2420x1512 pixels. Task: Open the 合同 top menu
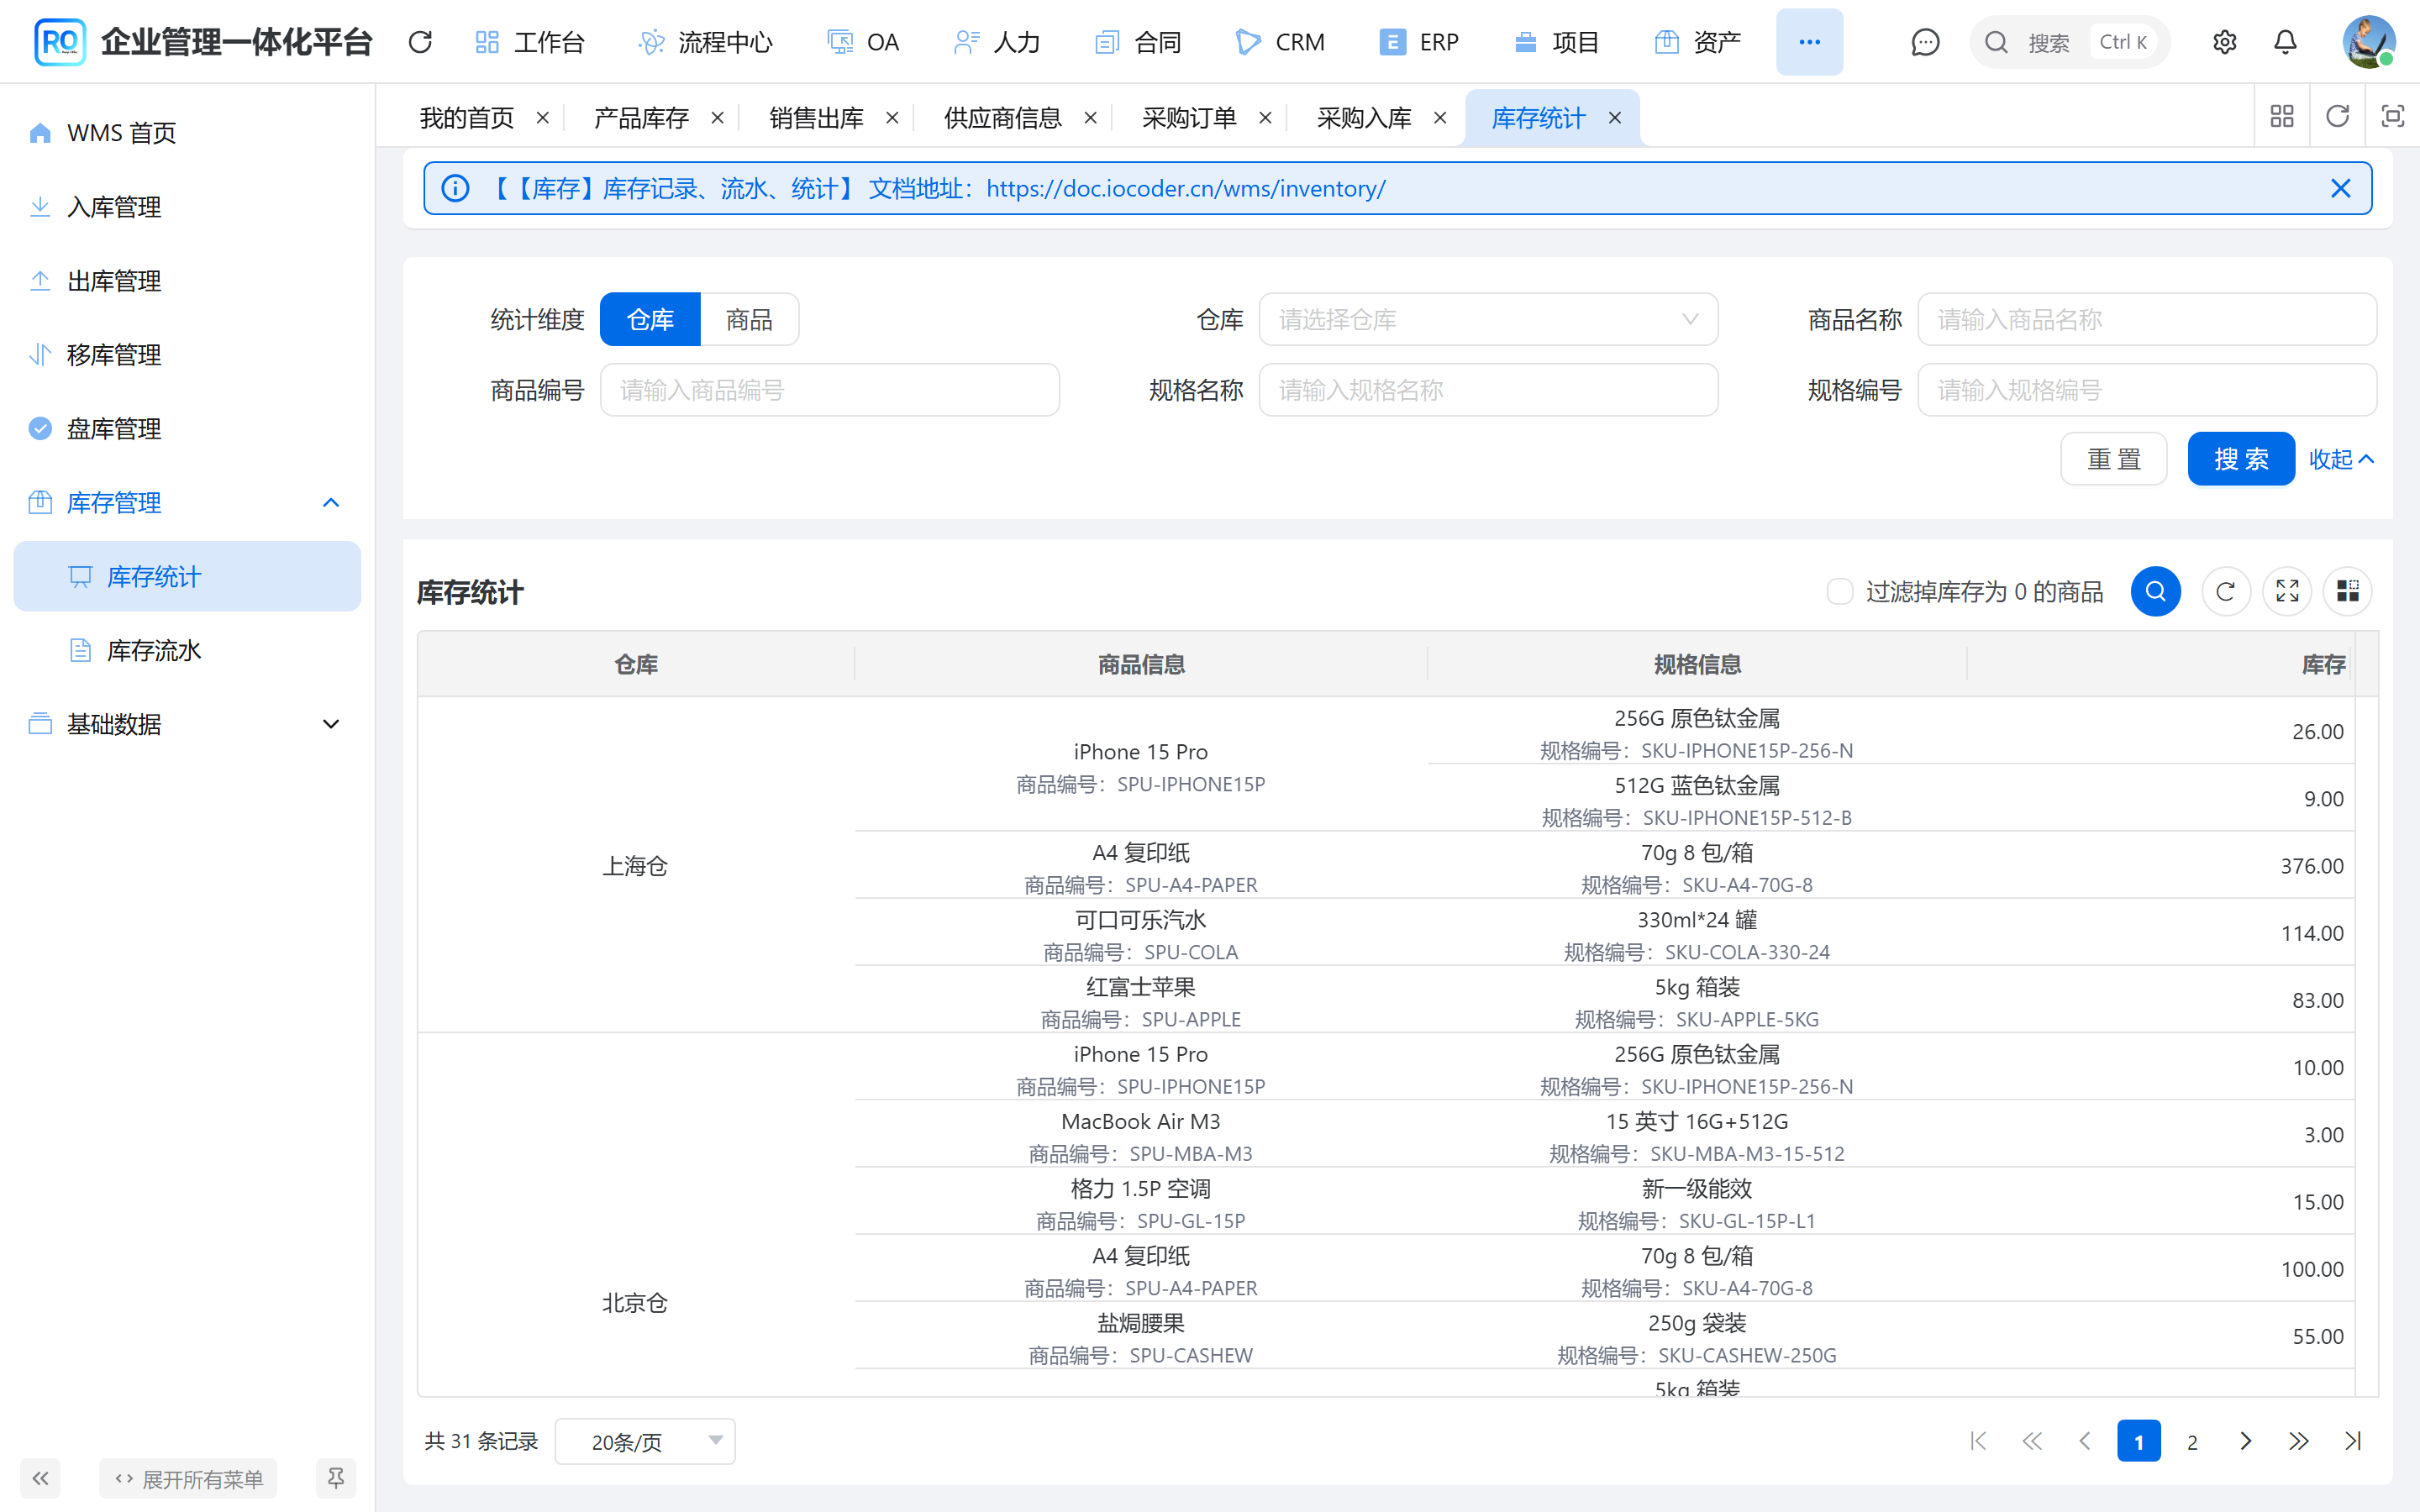[x=1139, y=42]
